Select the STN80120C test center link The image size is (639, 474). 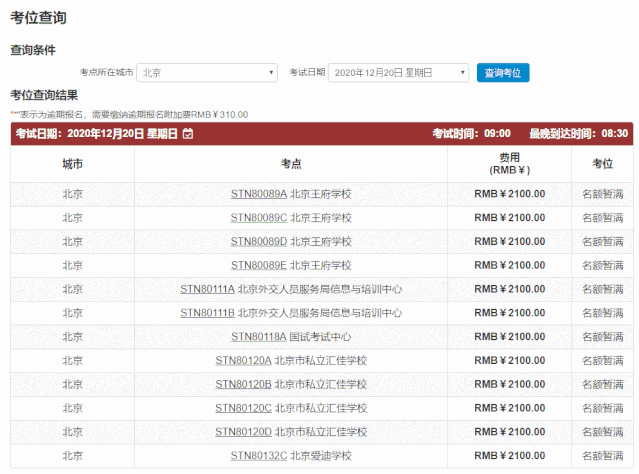(243, 408)
